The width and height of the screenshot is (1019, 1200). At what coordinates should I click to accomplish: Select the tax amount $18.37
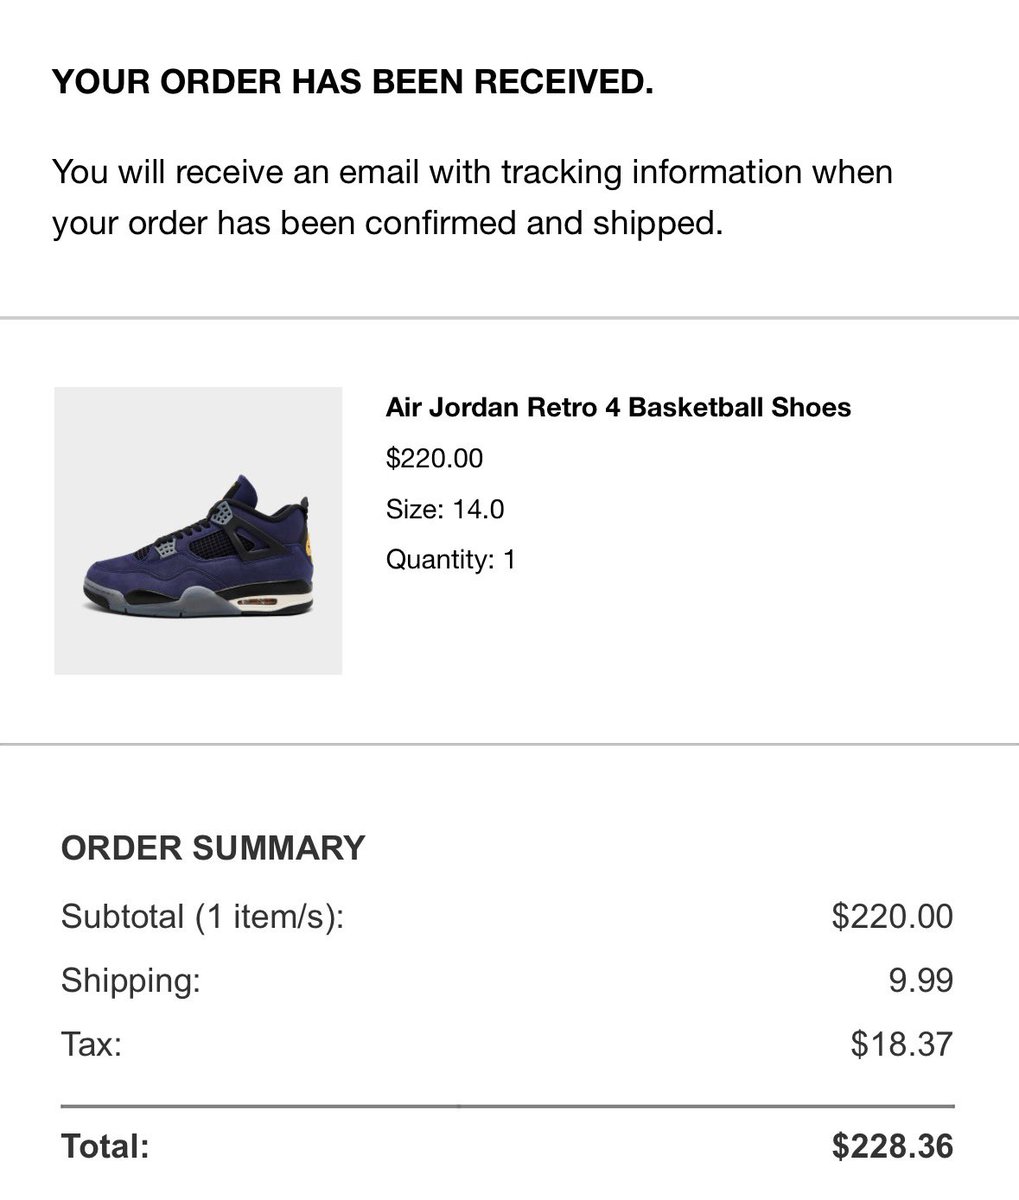click(902, 1045)
